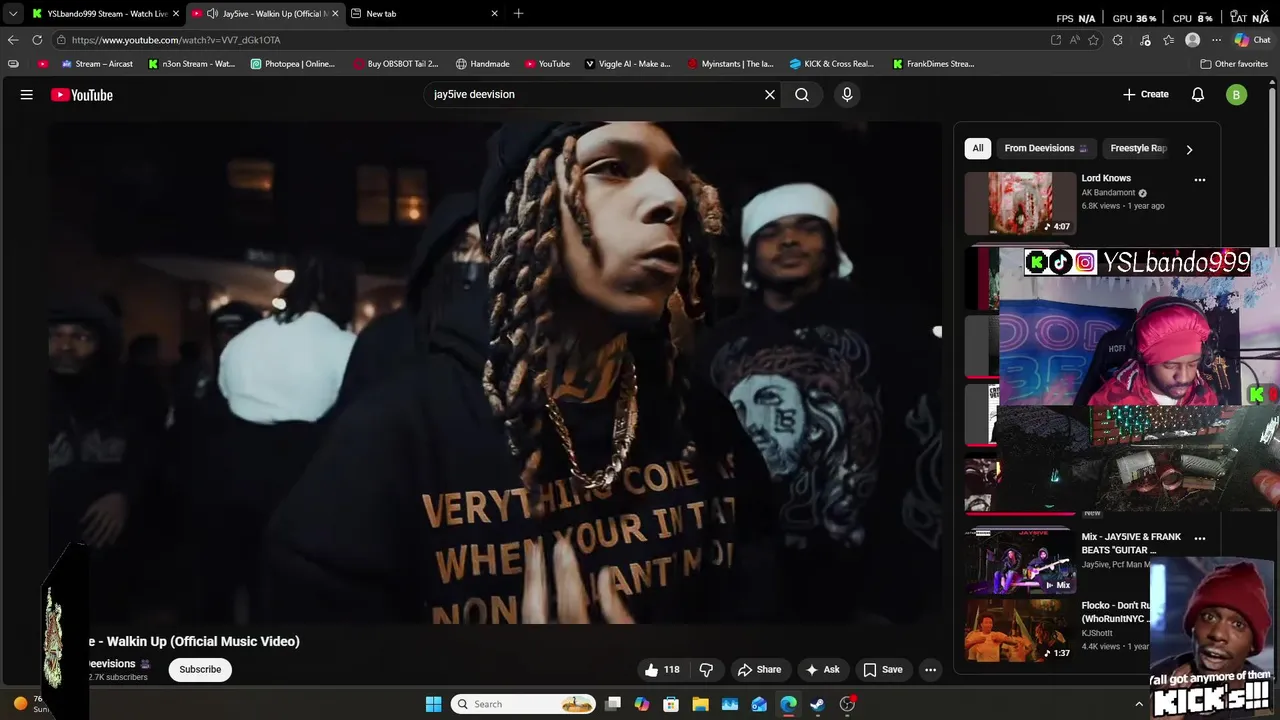The width and height of the screenshot is (1280, 720).
Task: Open the Windows Start menu
Action: click(x=433, y=704)
